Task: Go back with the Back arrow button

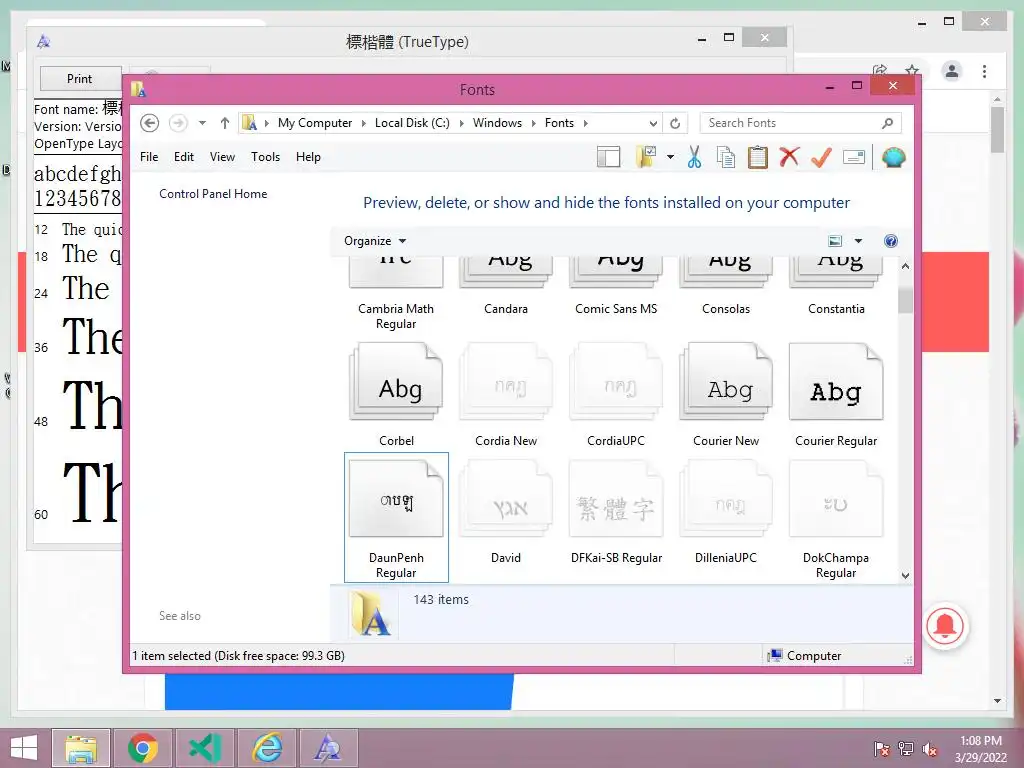Action: pyautogui.click(x=150, y=123)
